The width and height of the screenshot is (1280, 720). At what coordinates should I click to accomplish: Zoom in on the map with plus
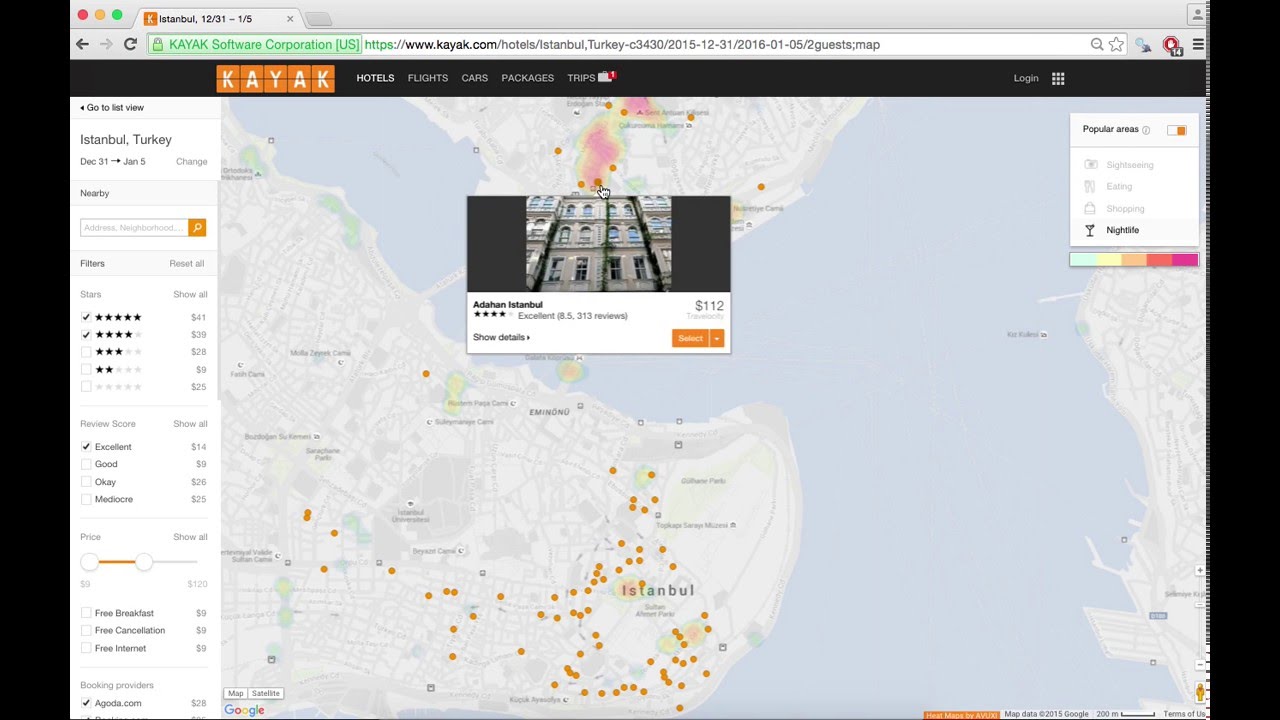click(1200, 571)
